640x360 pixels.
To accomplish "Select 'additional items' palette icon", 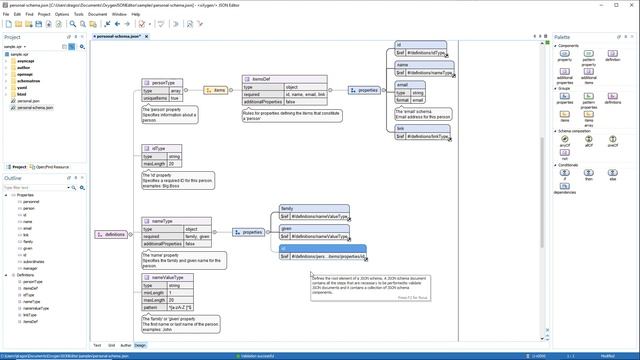I will click(589, 71).
